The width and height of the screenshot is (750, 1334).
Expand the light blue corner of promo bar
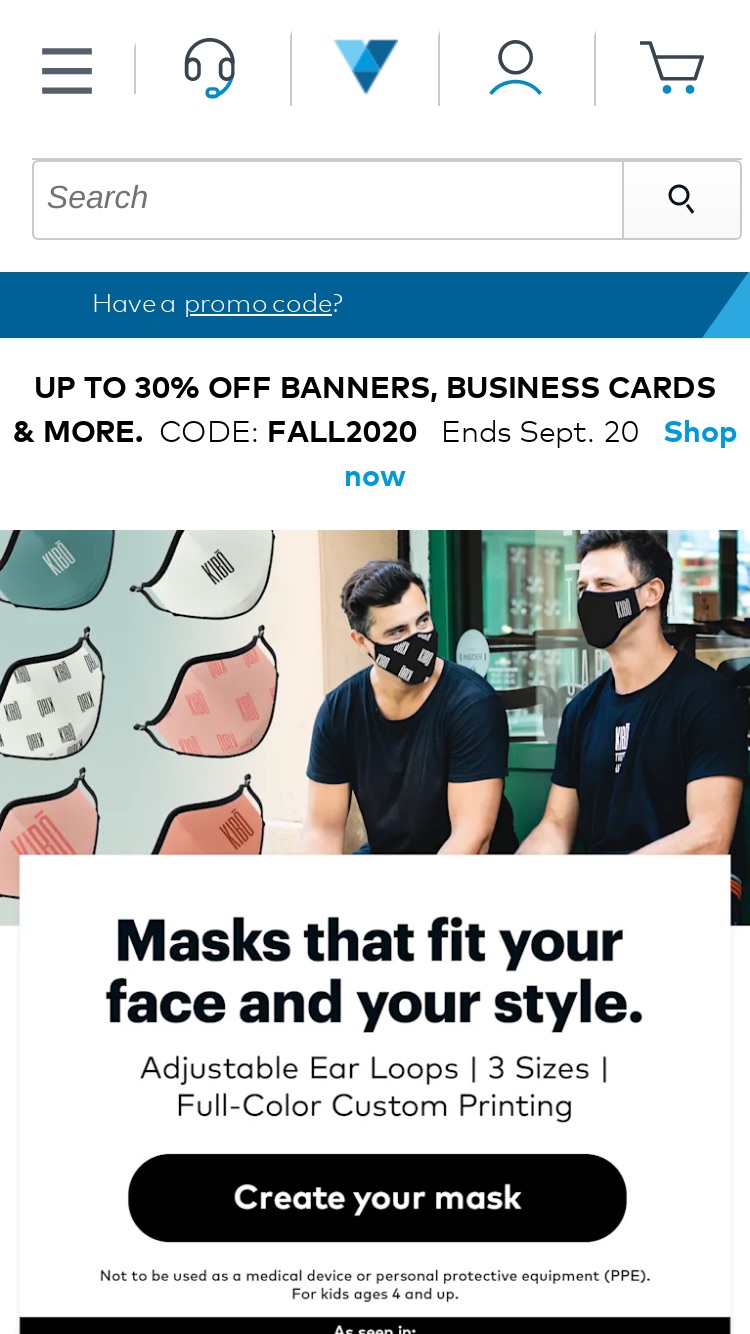pos(728,306)
